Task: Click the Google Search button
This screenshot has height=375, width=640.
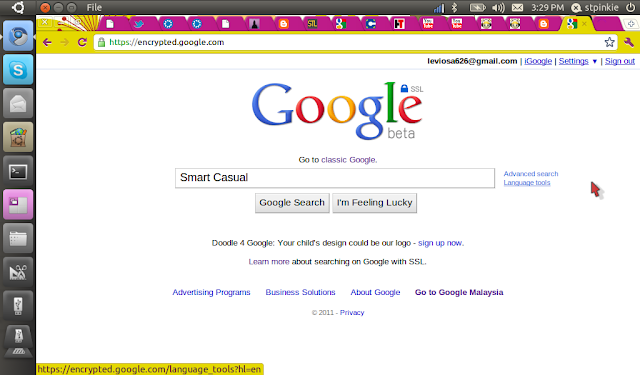Action: point(292,203)
